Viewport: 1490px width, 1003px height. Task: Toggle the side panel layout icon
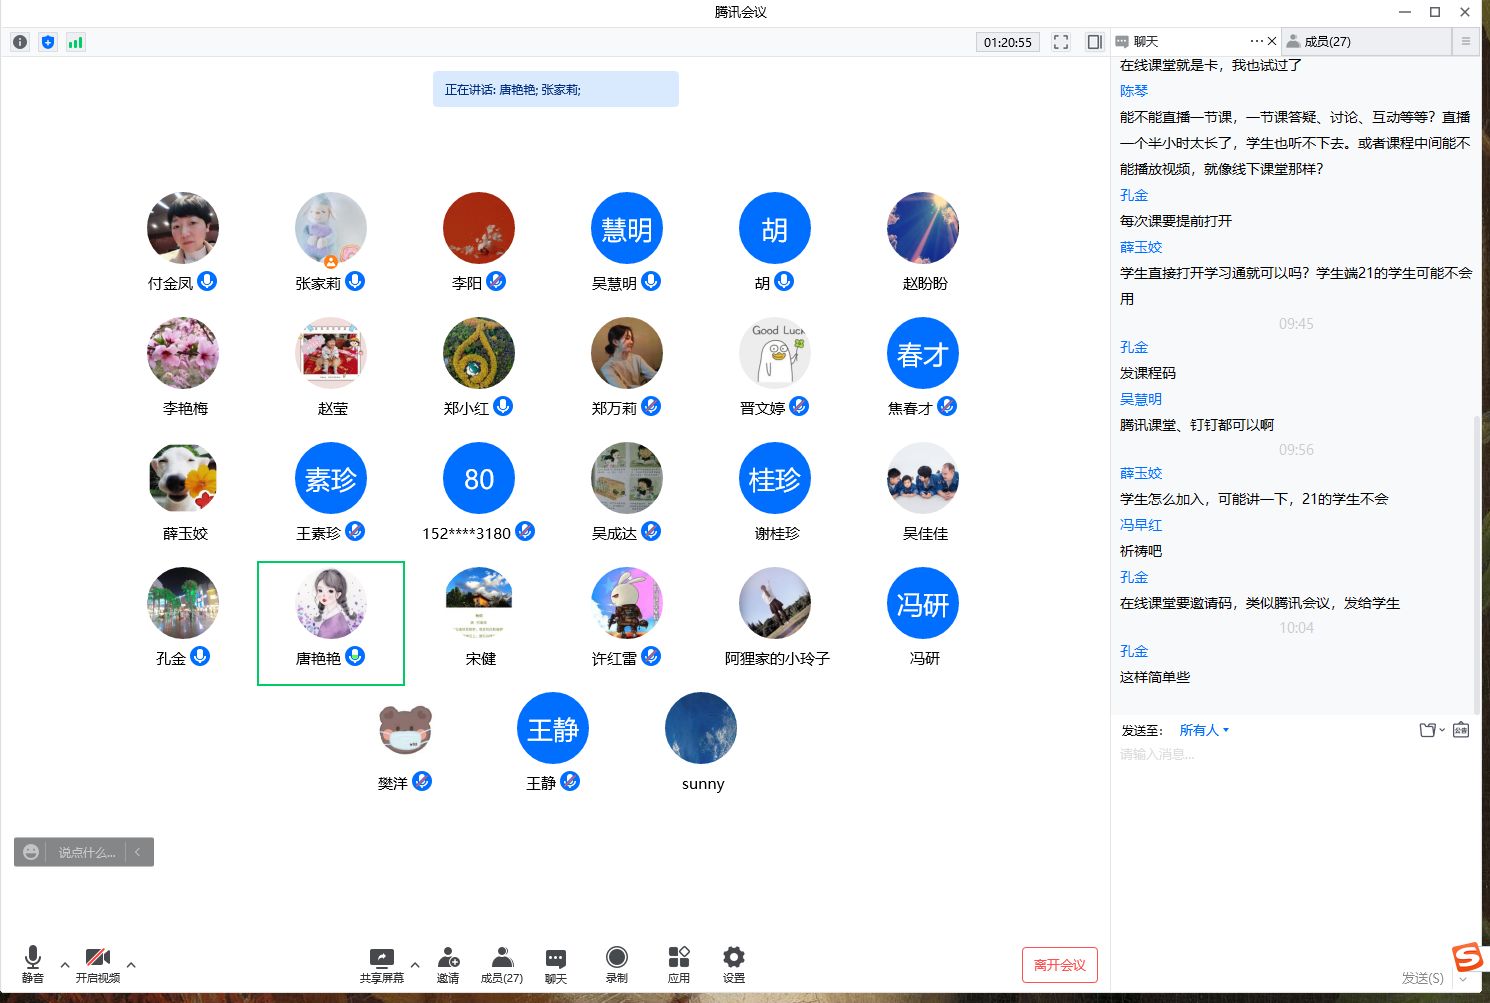pos(1095,42)
